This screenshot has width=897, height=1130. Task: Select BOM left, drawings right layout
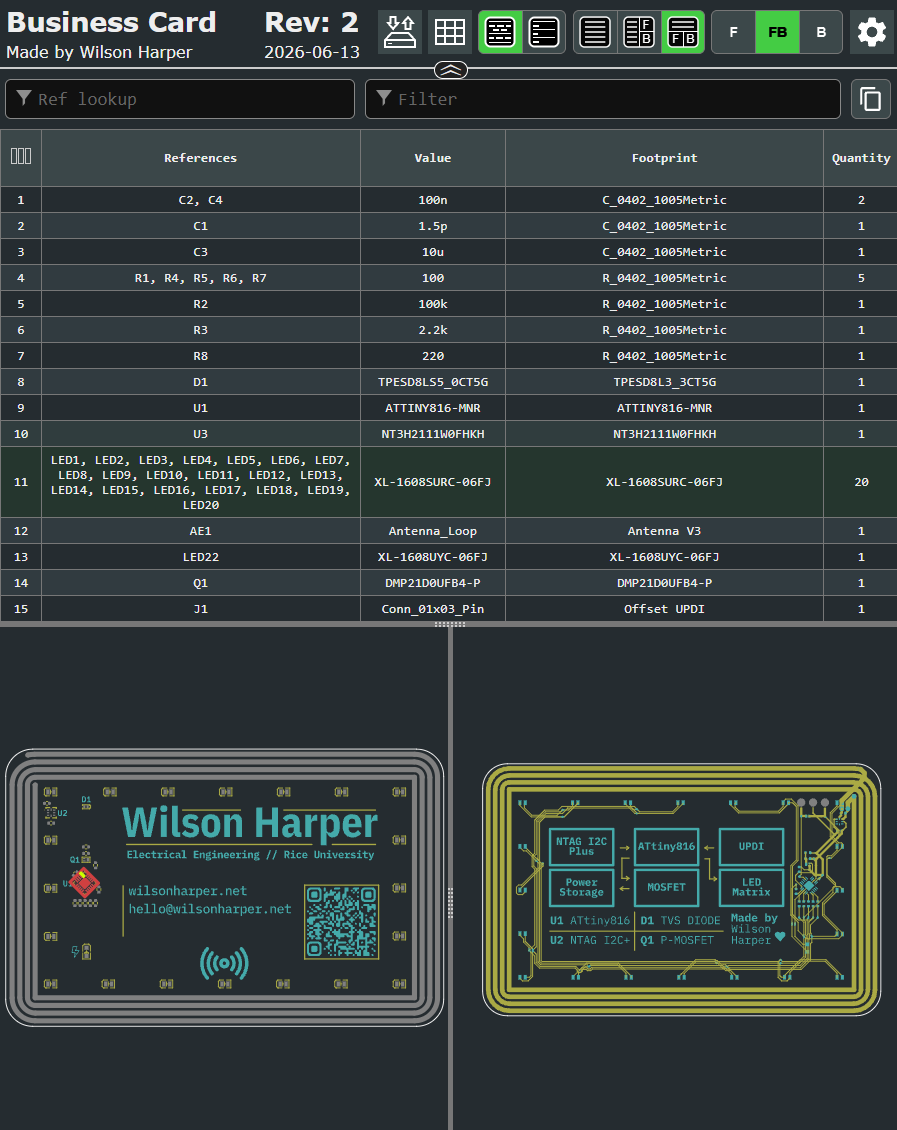[x=639, y=32]
